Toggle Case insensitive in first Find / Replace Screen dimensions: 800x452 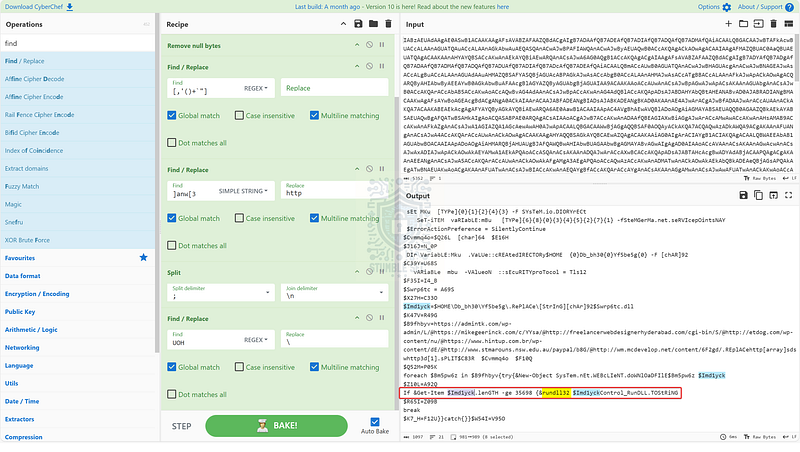coord(239,115)
